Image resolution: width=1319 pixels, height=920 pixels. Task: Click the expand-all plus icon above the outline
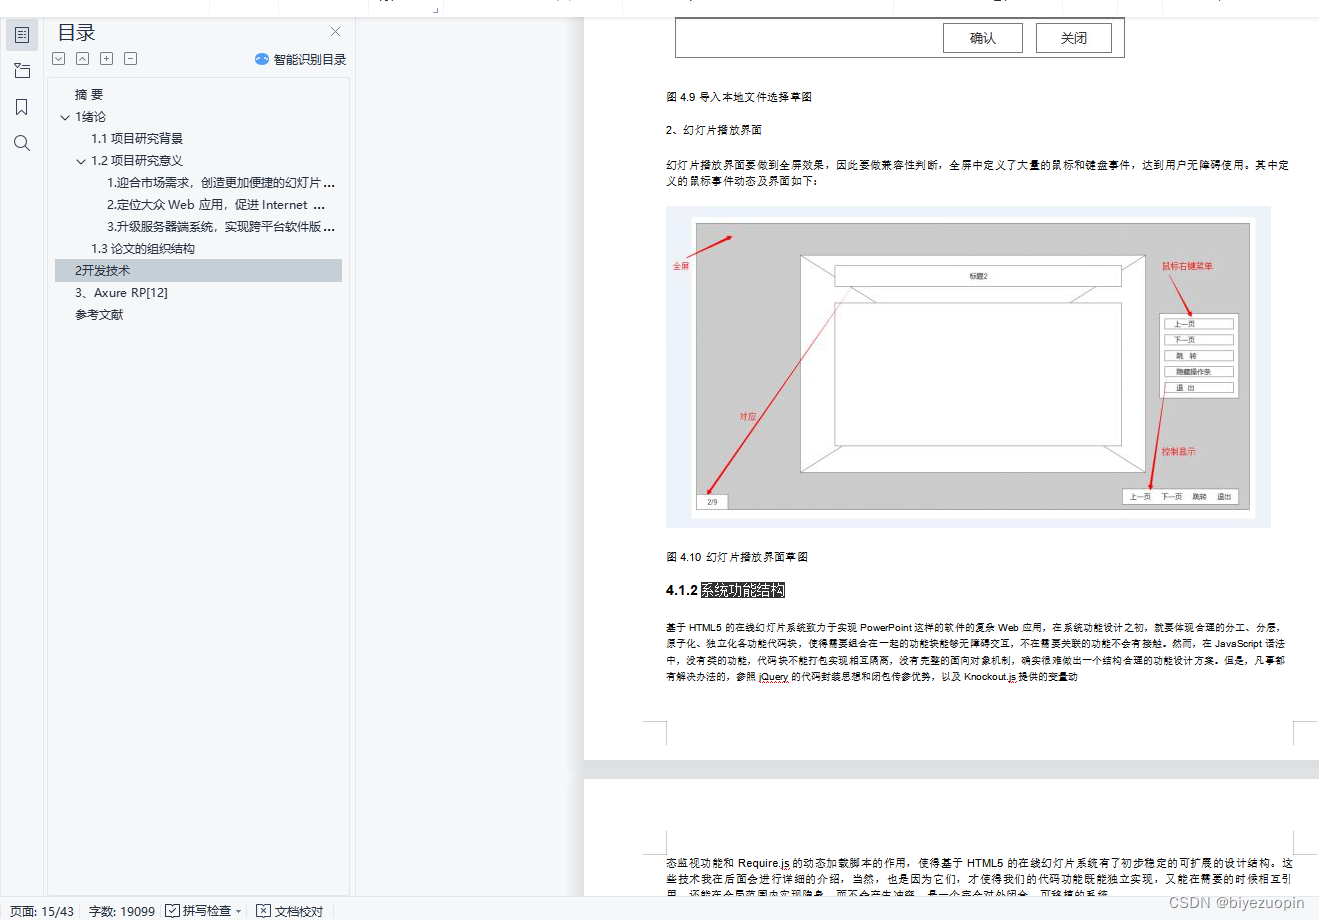click(106, 58)
